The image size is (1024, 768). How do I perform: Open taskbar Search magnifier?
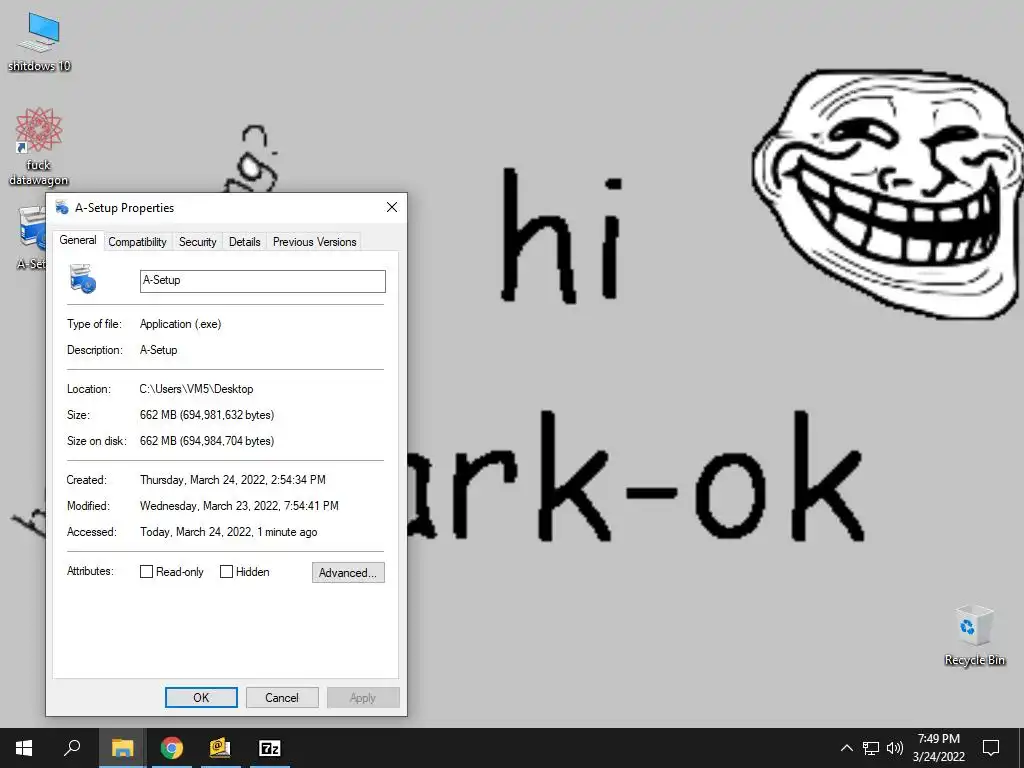72,748
